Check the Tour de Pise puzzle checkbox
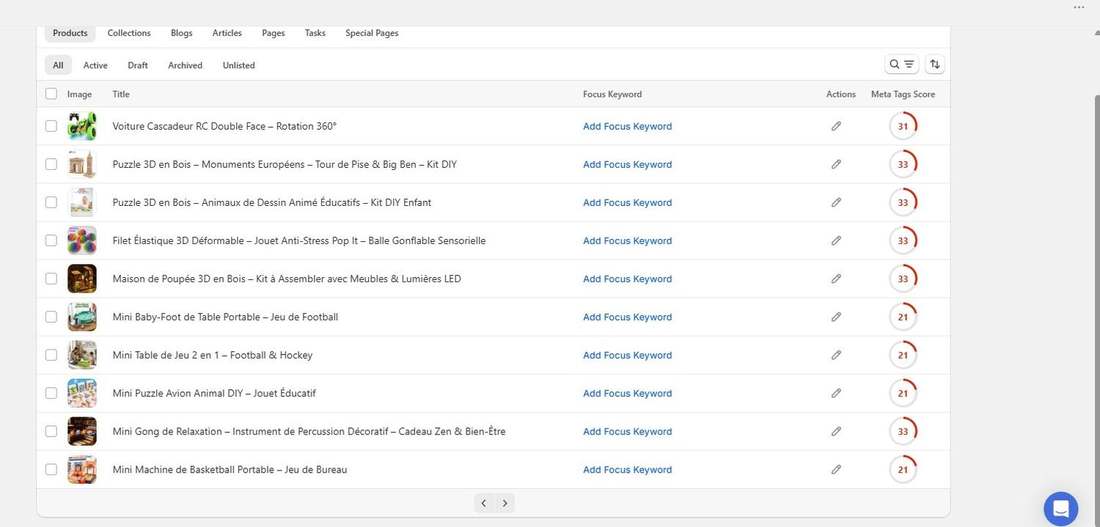 (51, 164)
